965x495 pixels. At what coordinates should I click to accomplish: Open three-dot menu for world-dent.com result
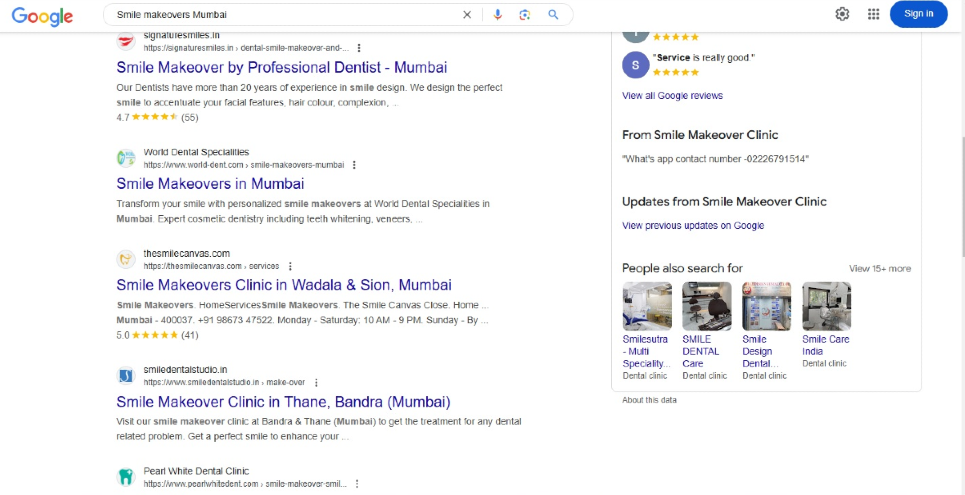pyautogui.click(x=354, y=165)
